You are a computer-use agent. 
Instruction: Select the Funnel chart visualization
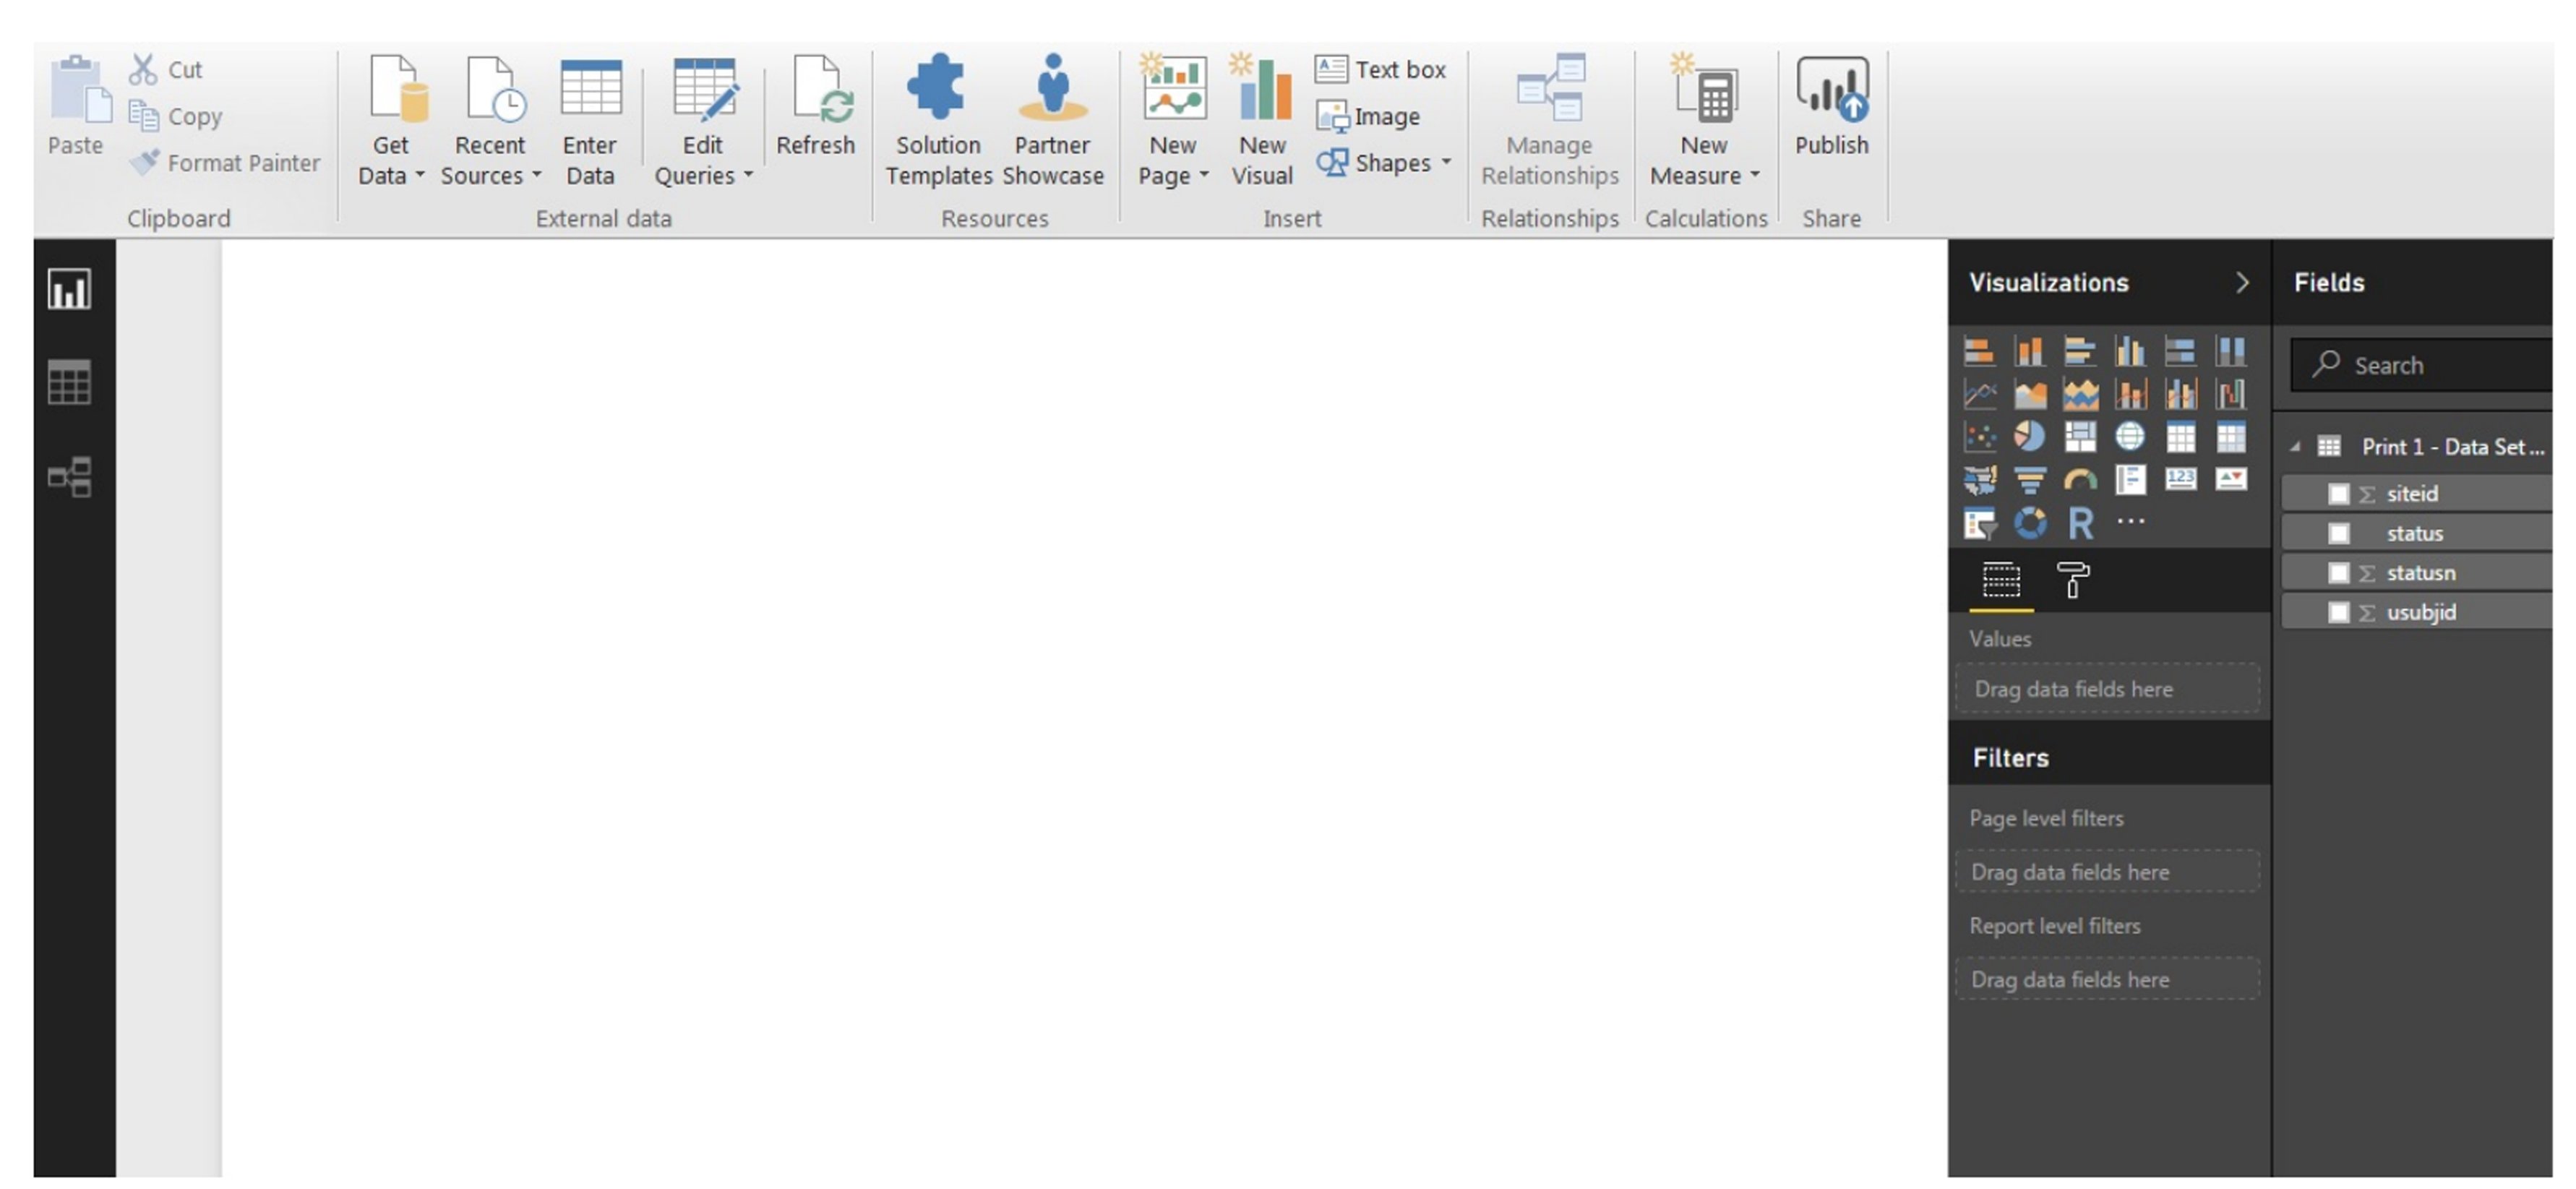pos(2030,480)
